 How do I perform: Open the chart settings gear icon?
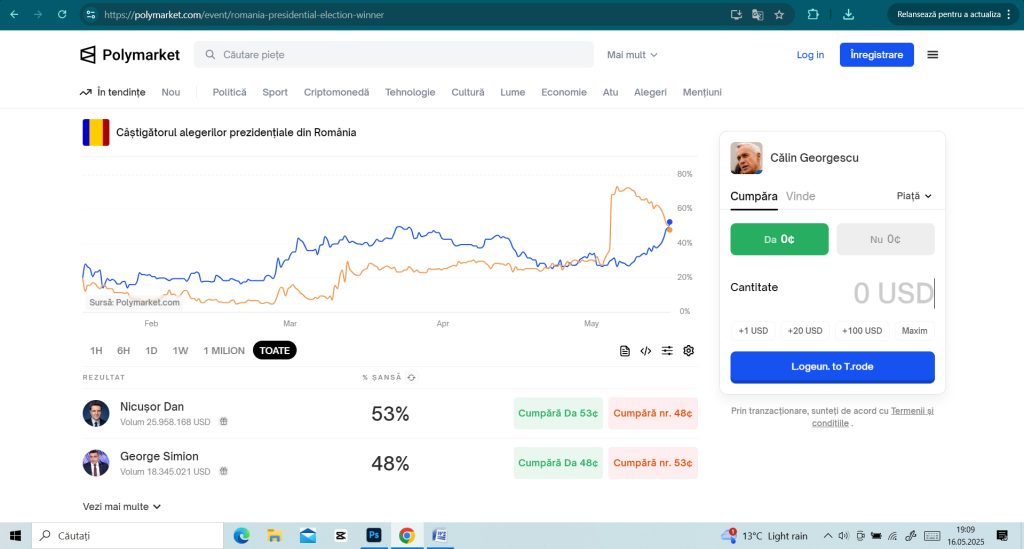688,351
